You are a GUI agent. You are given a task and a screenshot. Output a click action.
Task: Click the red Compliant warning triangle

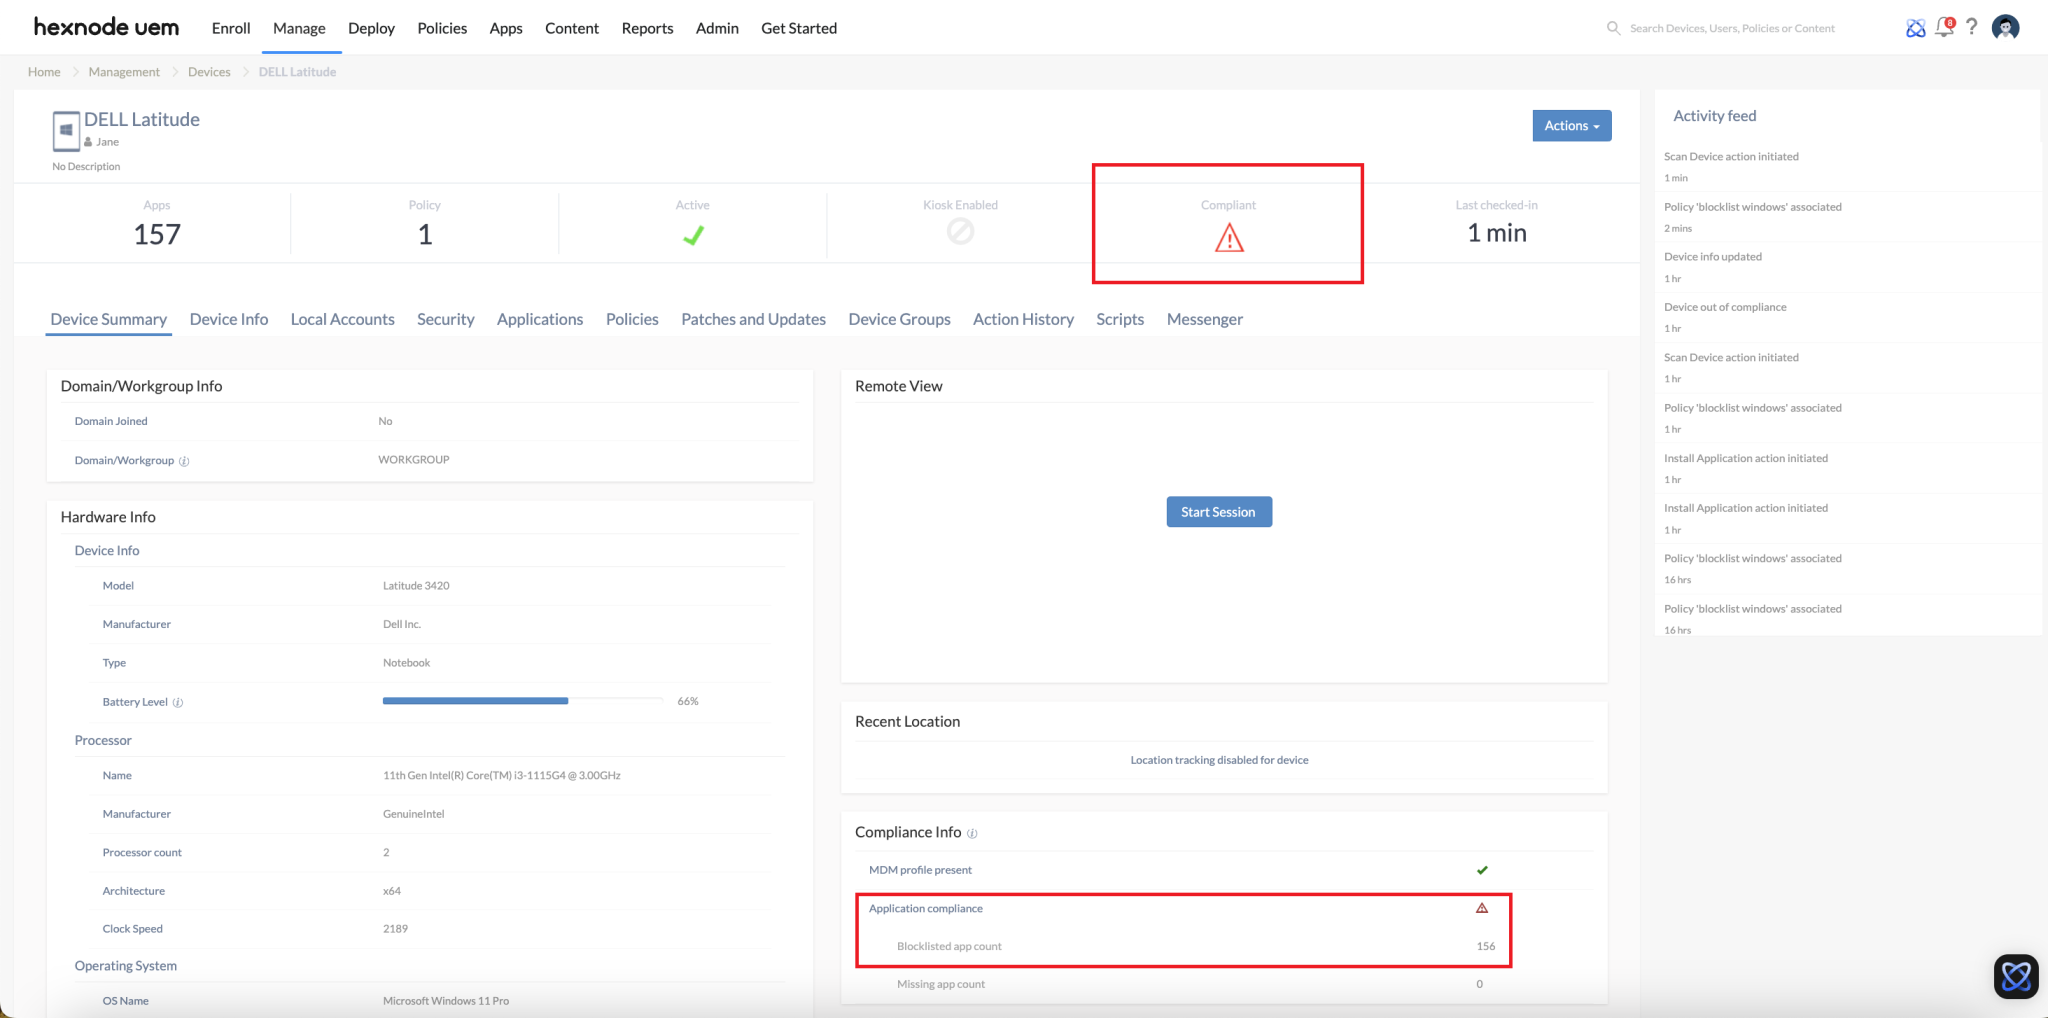[1227, 237]
